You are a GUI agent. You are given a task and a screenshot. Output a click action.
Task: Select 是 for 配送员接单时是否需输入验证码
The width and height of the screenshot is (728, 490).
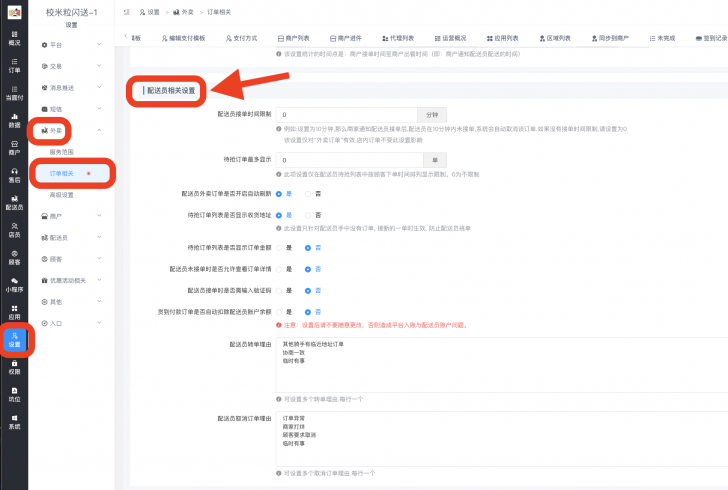coord(279,291)
